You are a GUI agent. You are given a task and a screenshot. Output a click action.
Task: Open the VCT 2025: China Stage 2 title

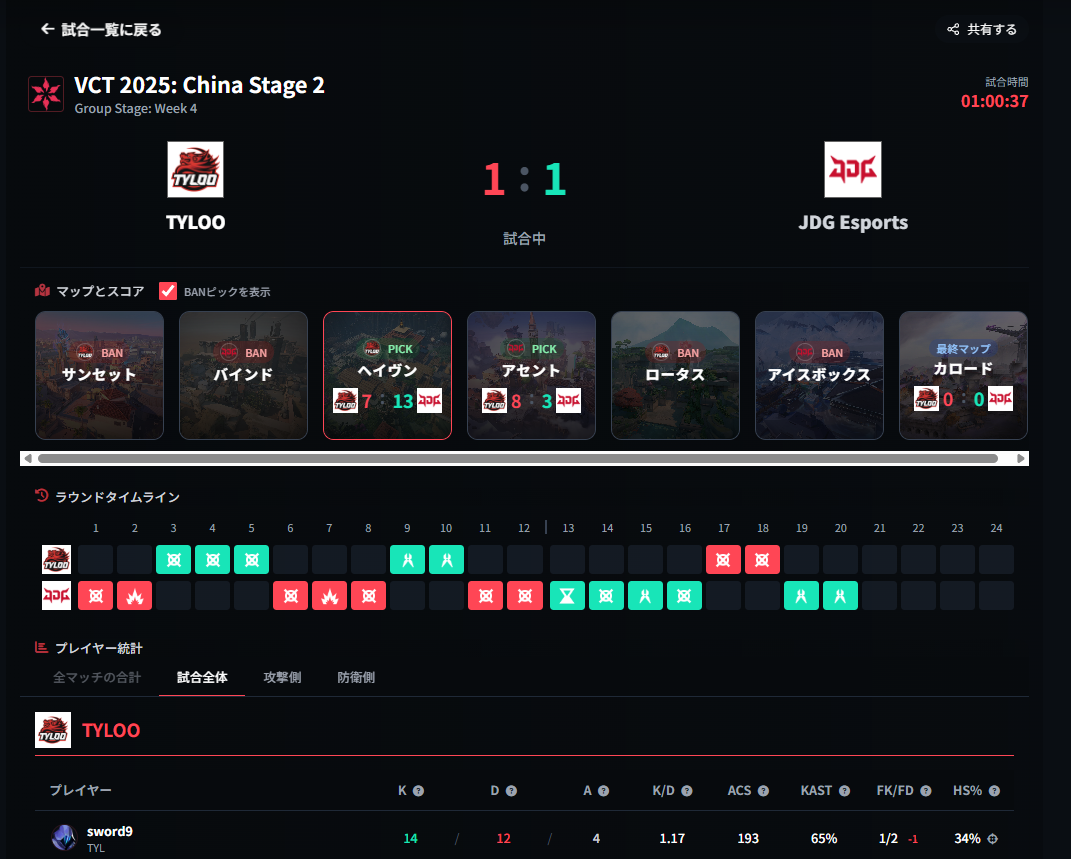199,85
